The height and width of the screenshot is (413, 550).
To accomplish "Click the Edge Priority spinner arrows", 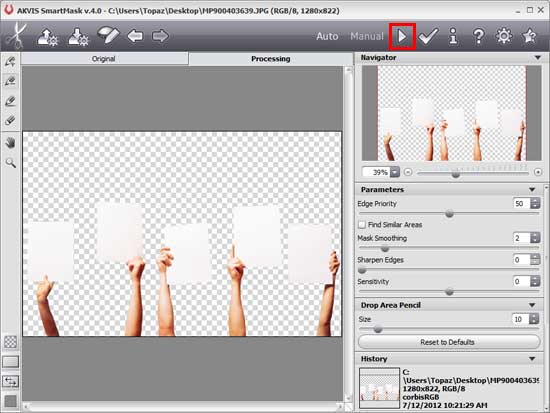I will [535, 204].
